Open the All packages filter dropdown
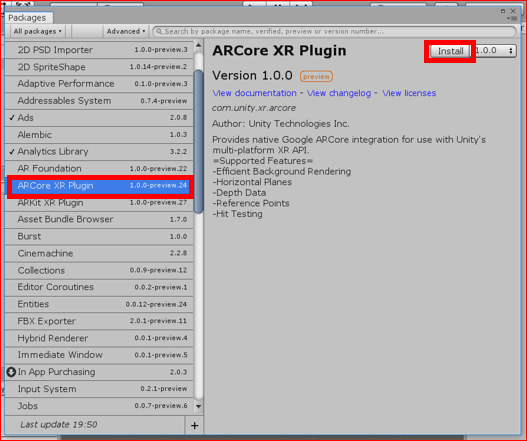The image size is (527, 441). pyautogui.click(x=37, y=31)
